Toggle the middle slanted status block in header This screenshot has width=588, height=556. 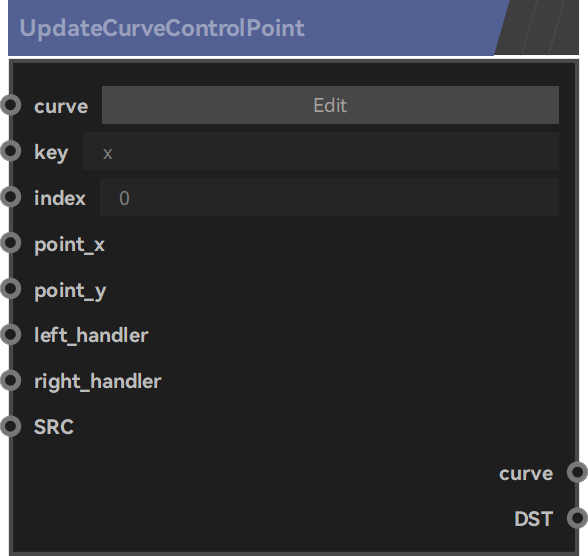click(543, 27)
